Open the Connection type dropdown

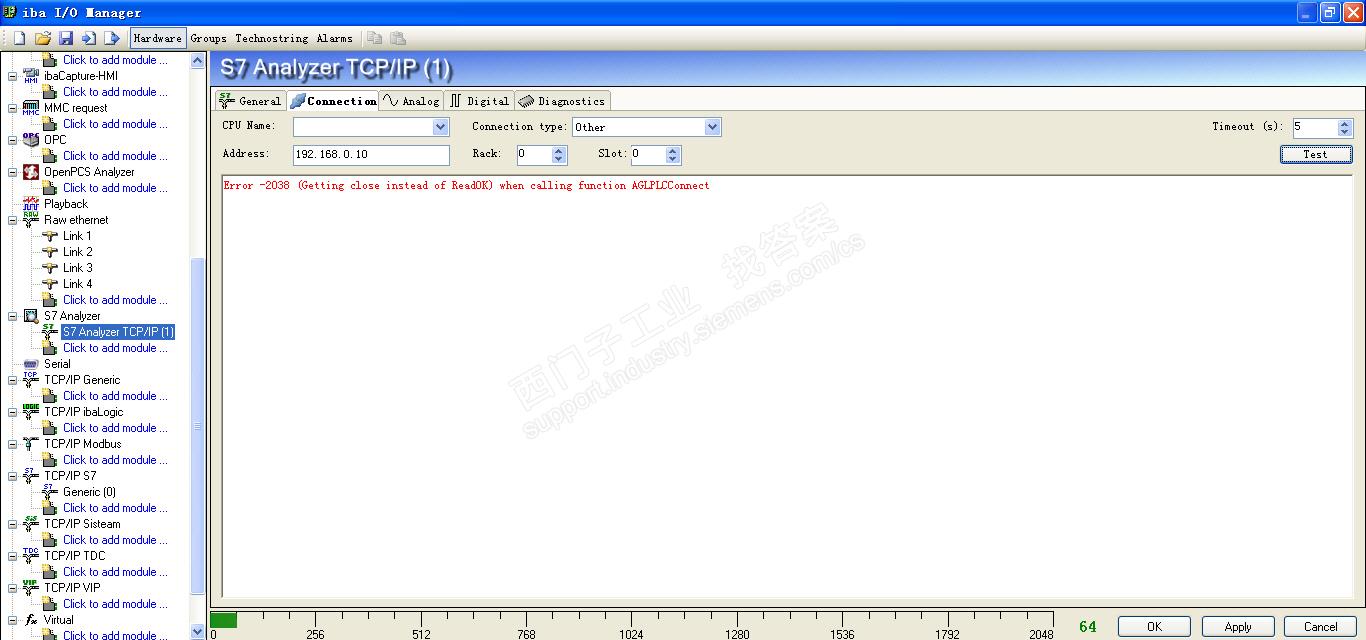point(712,127)
